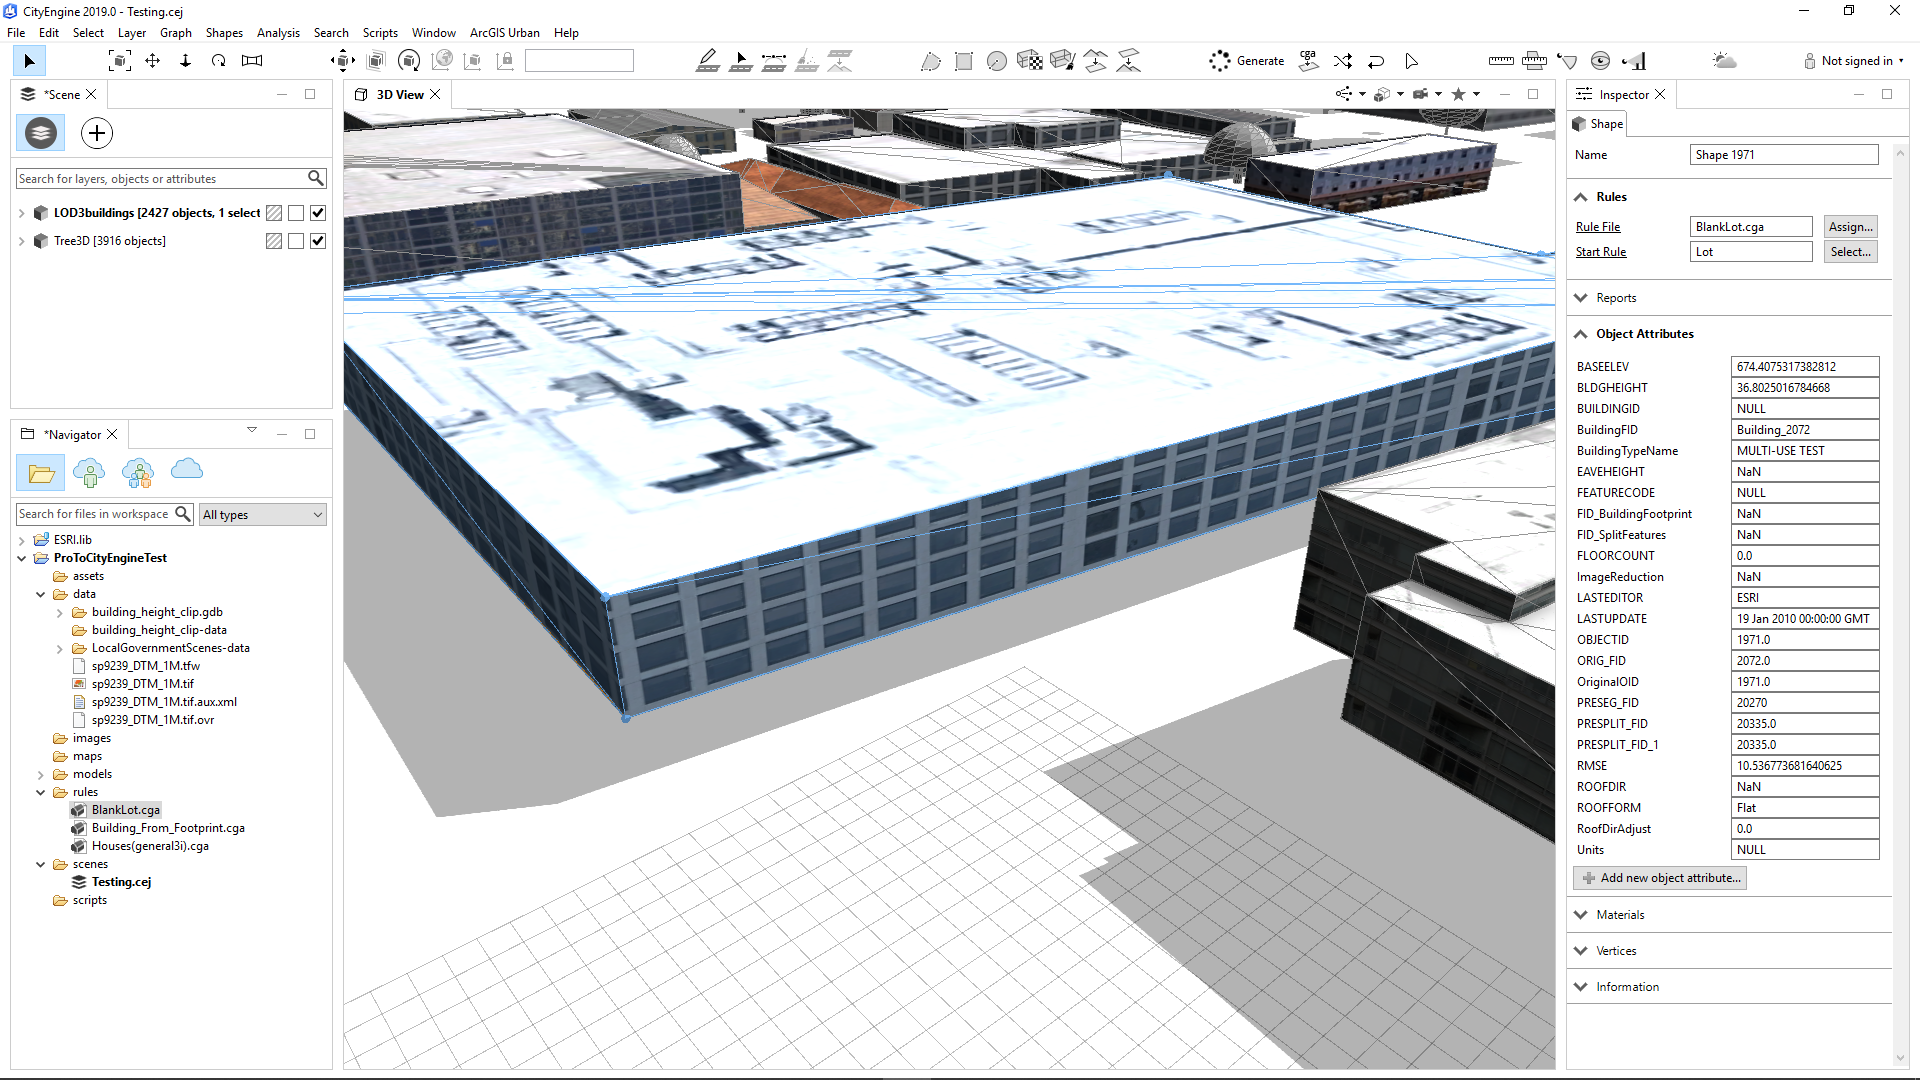Pick the Rotate tool in the toolbar
Viewport: 1920px width, 1080px height.
219,61
